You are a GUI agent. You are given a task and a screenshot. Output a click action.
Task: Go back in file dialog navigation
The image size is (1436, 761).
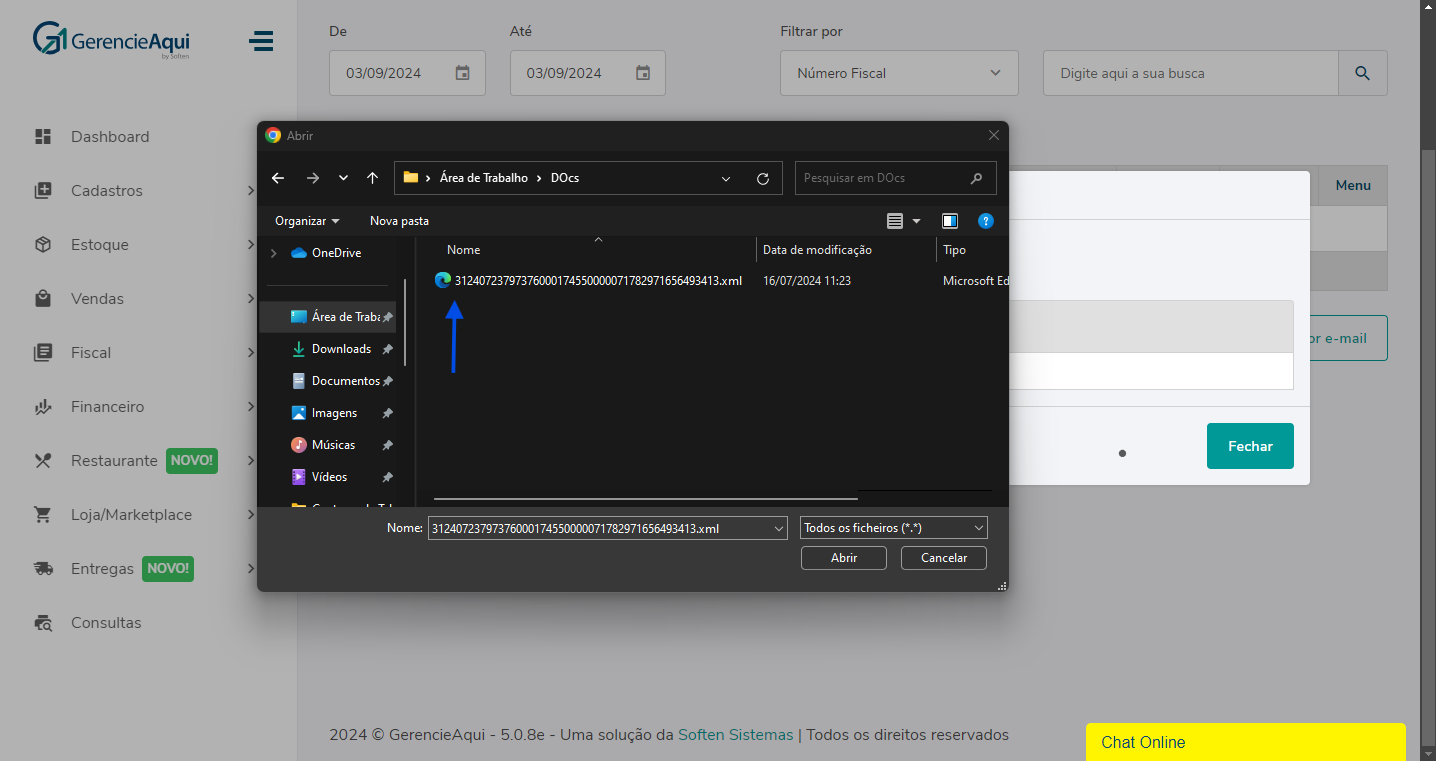(x=278, y=178)
